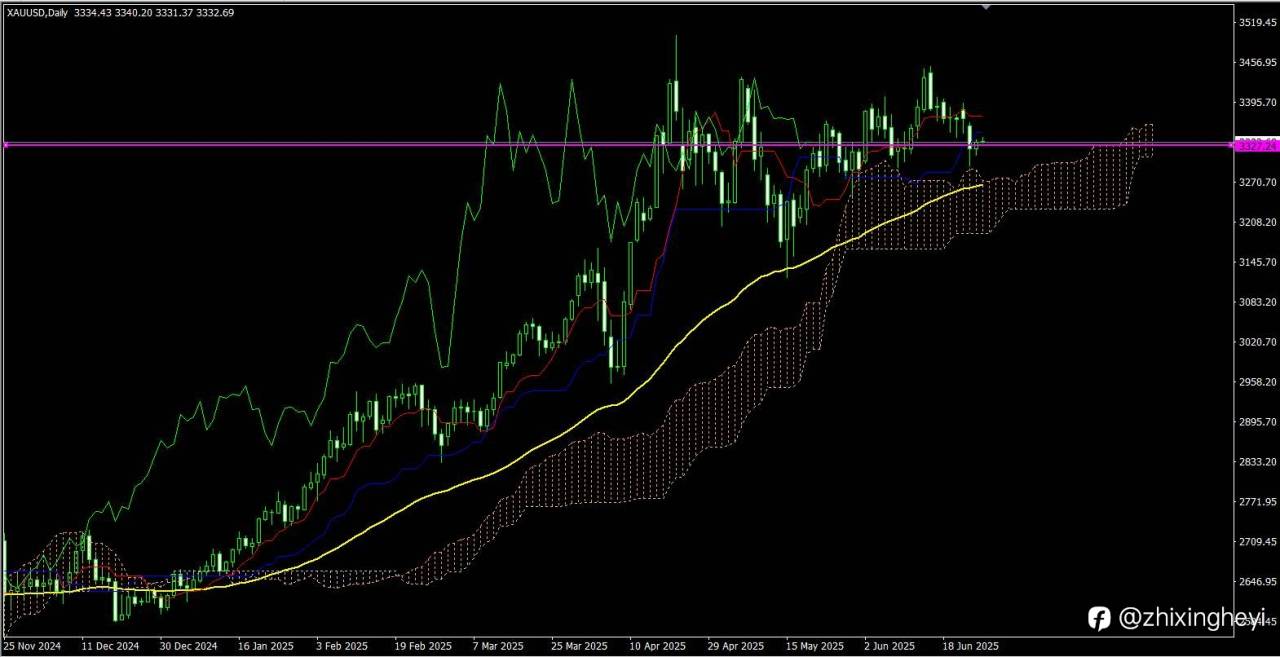Click the XAUUSD,Daily chart title text

[x=38, y=13]
